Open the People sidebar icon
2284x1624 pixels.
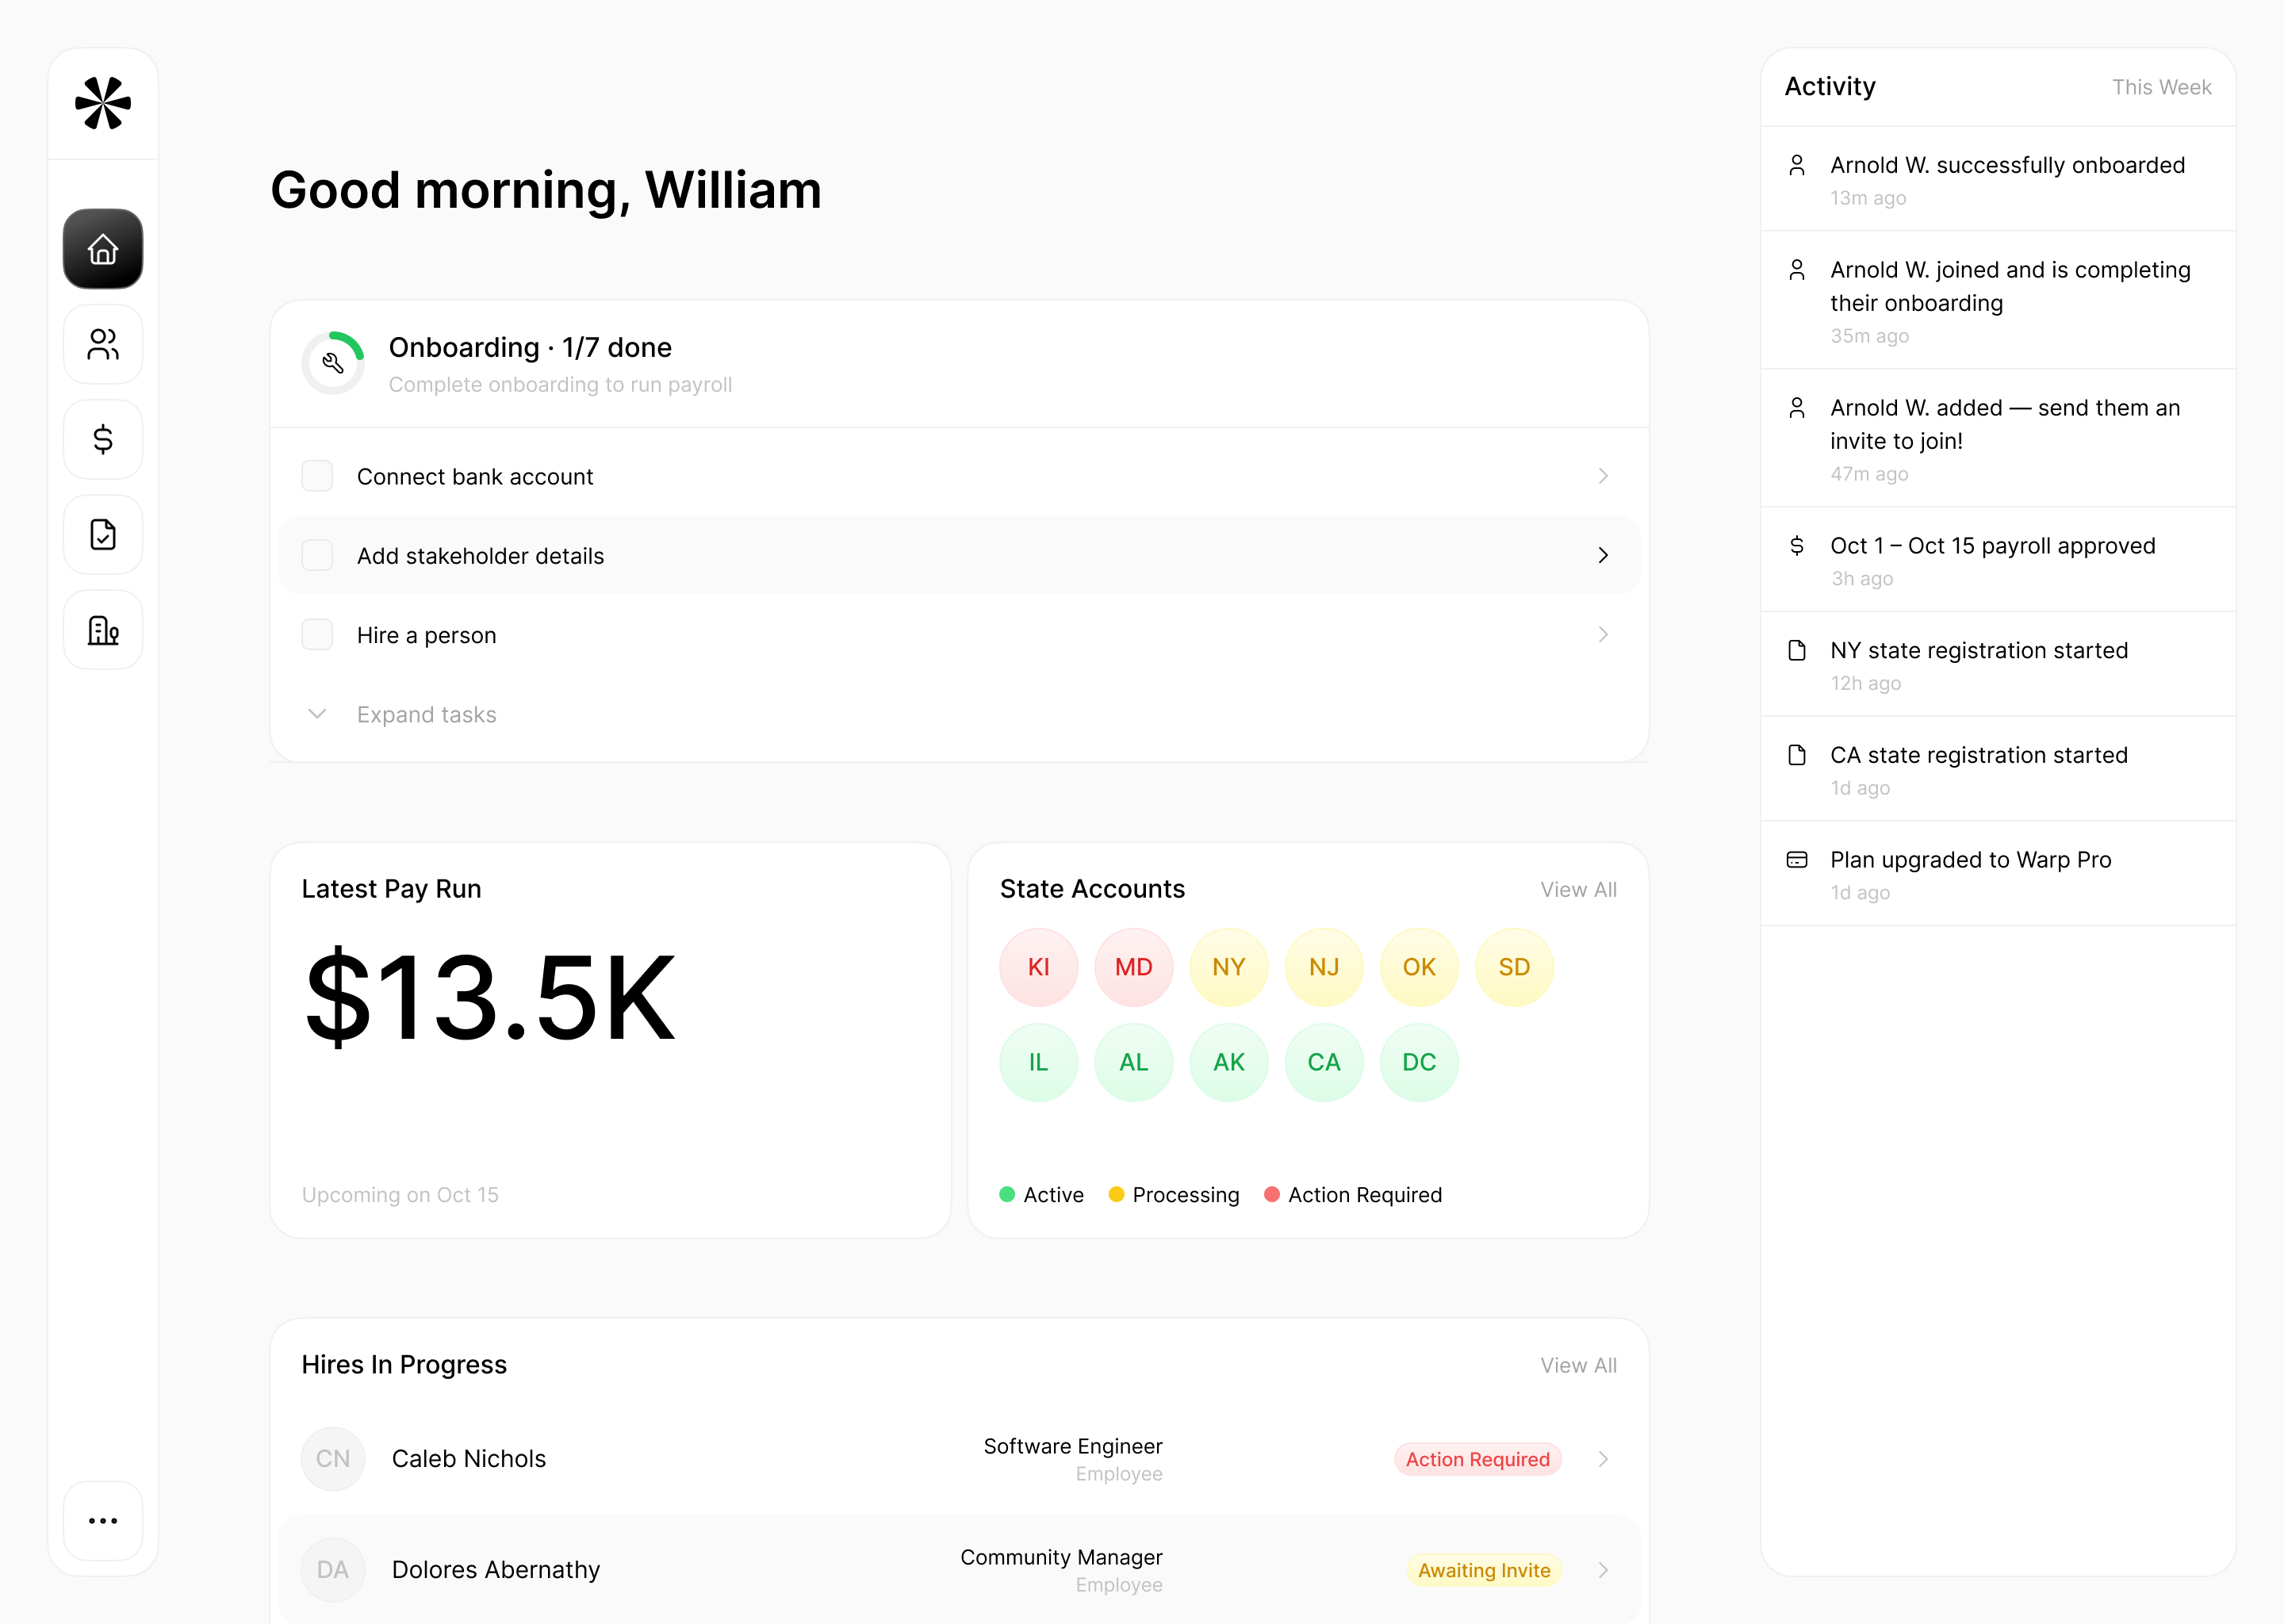point(103,344)
